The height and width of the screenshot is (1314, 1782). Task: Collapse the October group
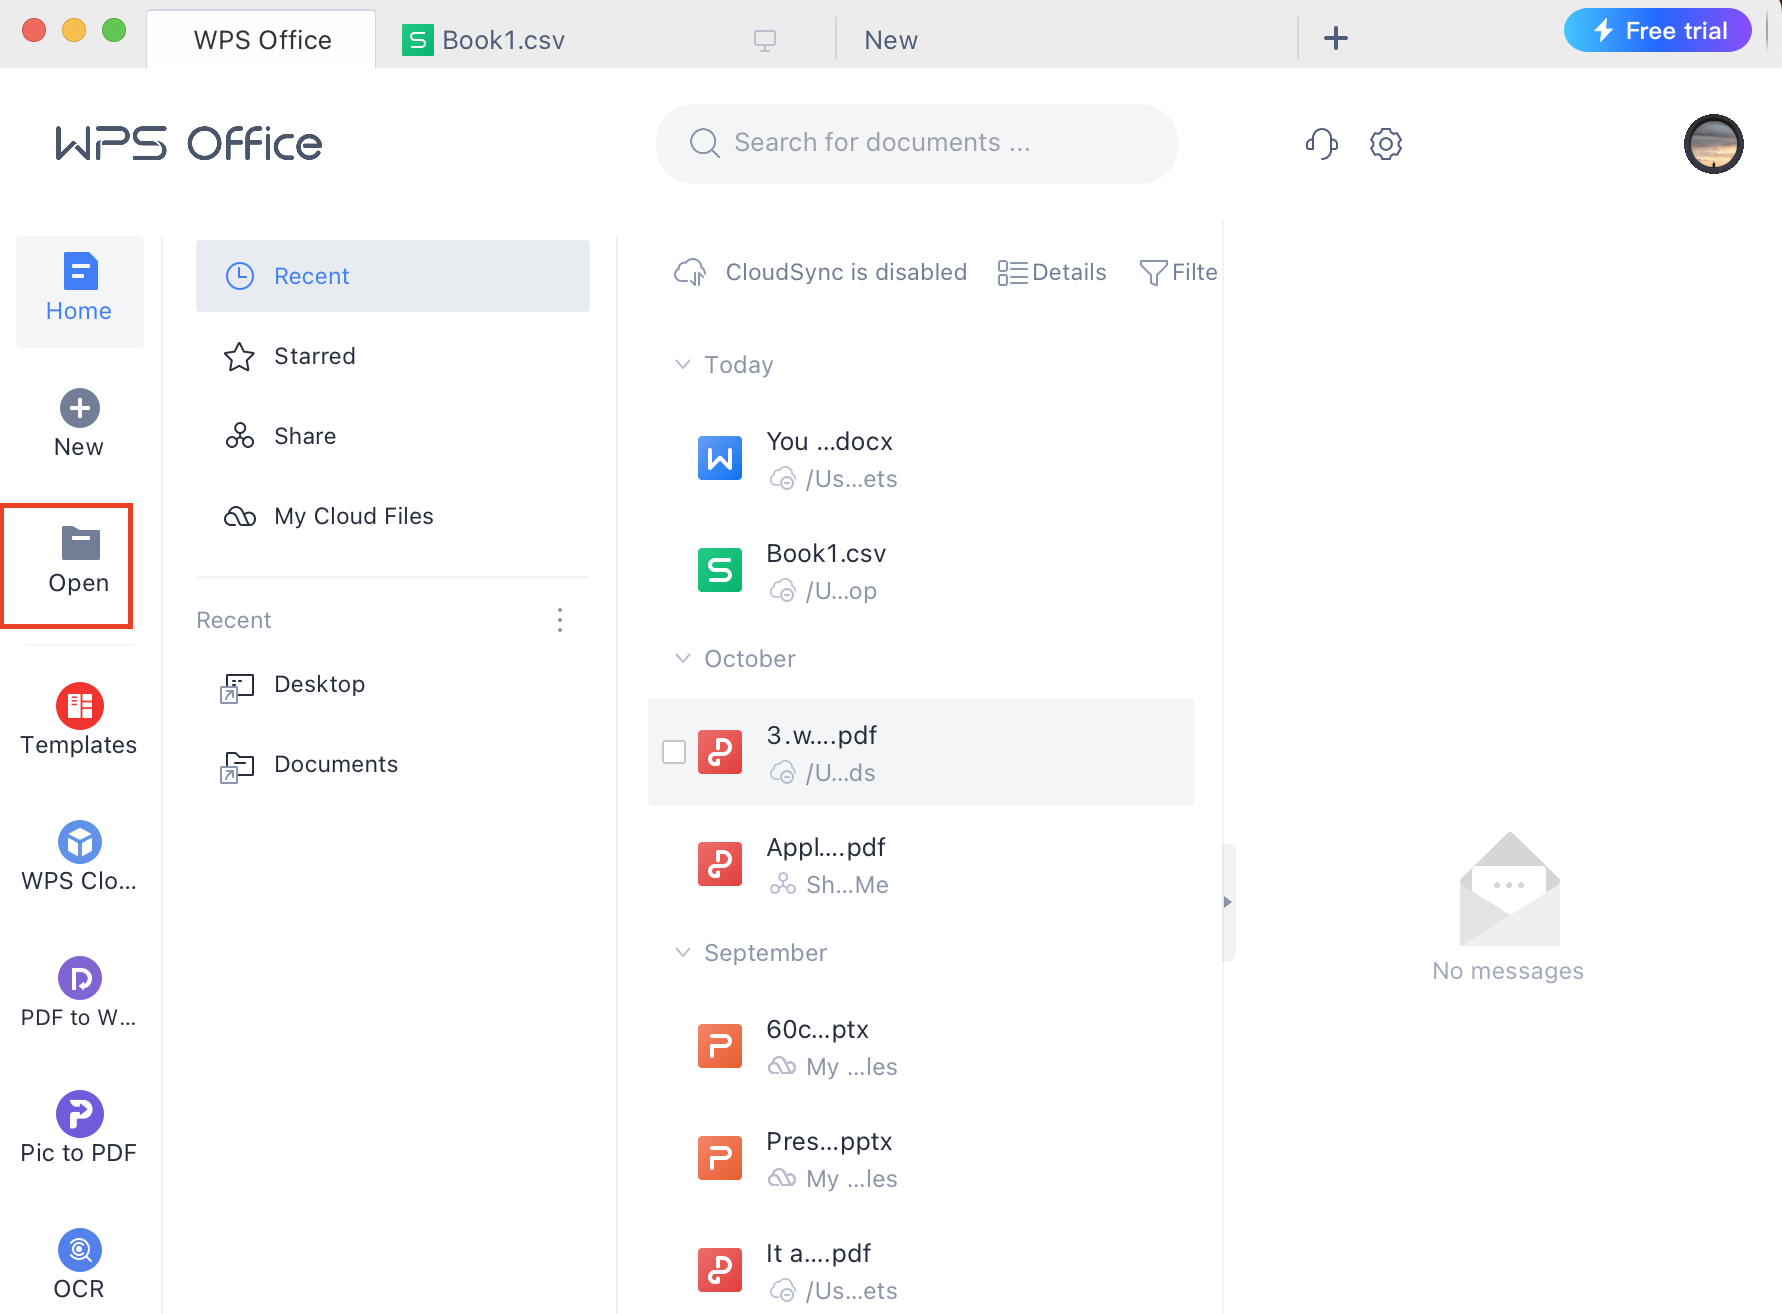coord(683,658)
